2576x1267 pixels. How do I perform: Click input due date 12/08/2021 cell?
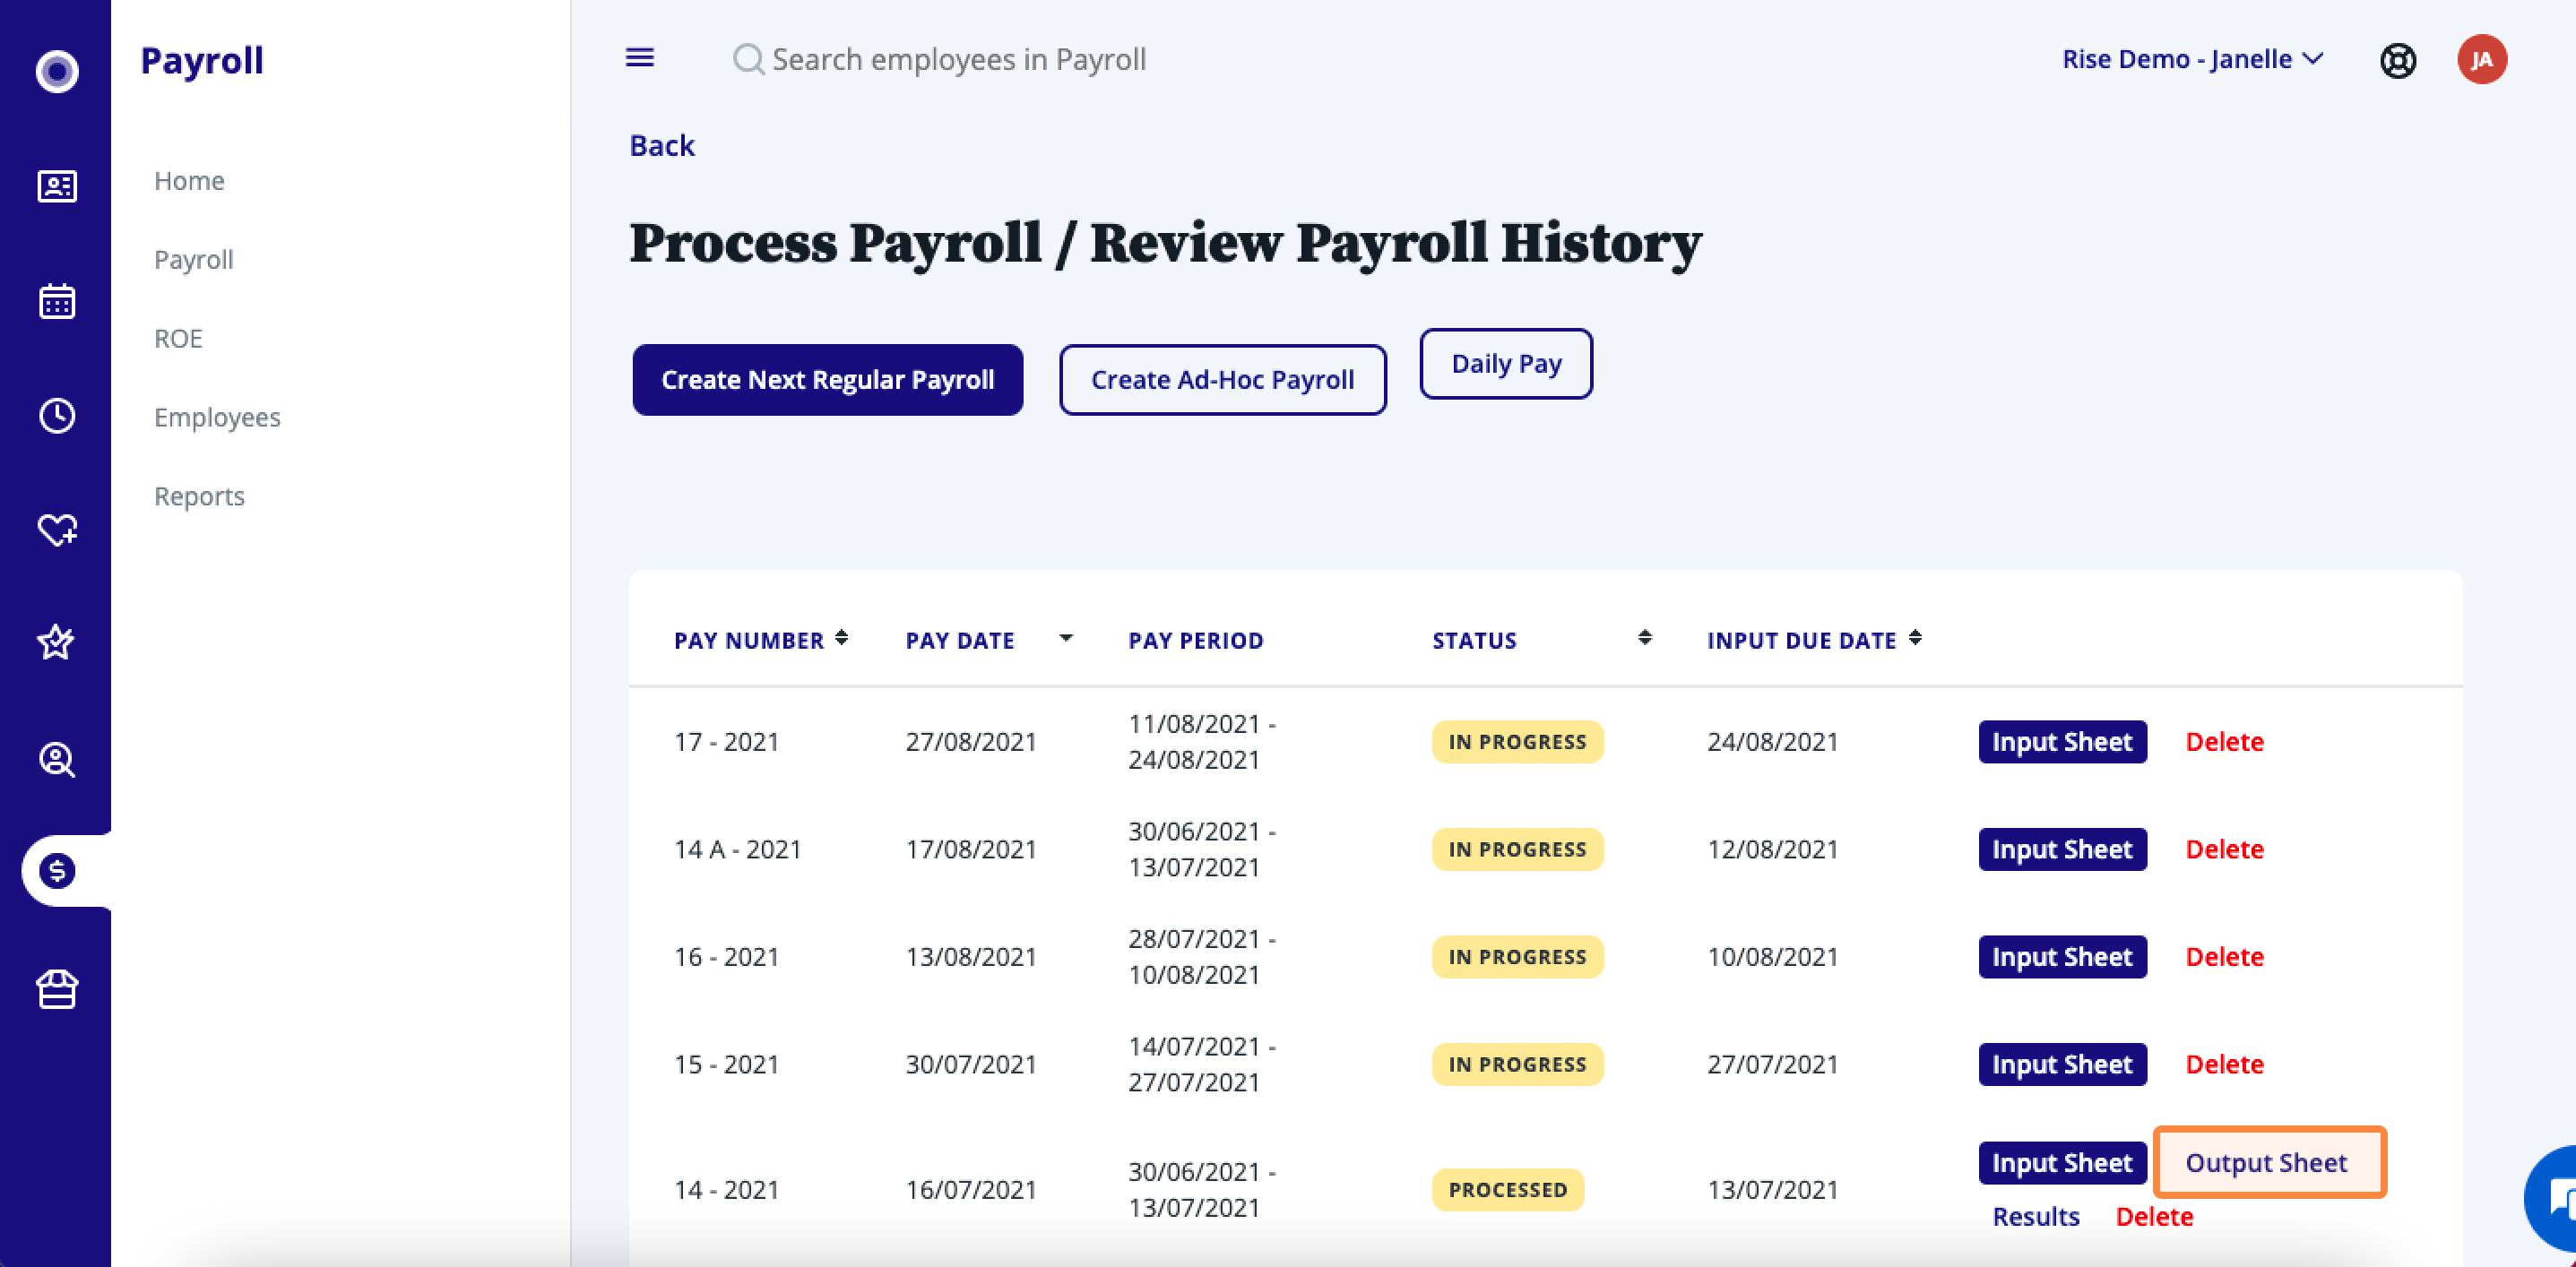click(1773, 849)
